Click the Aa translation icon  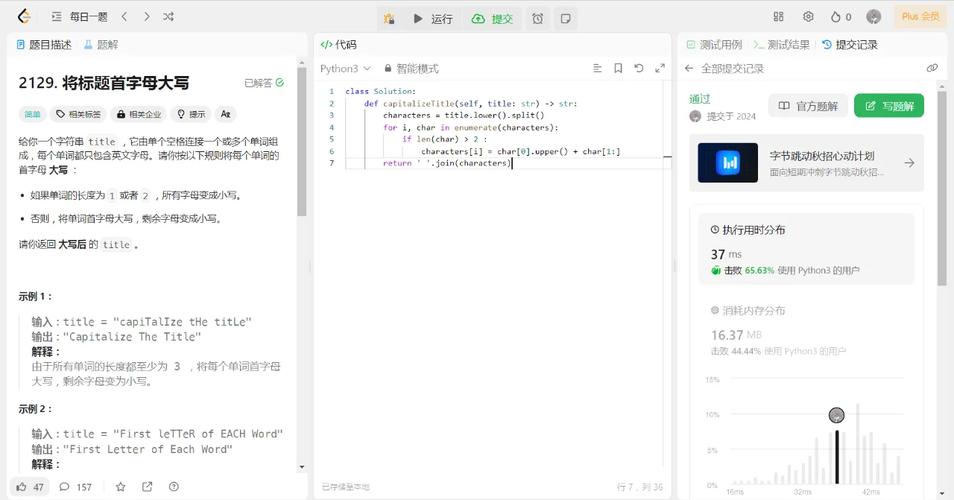tap(226, 114)
